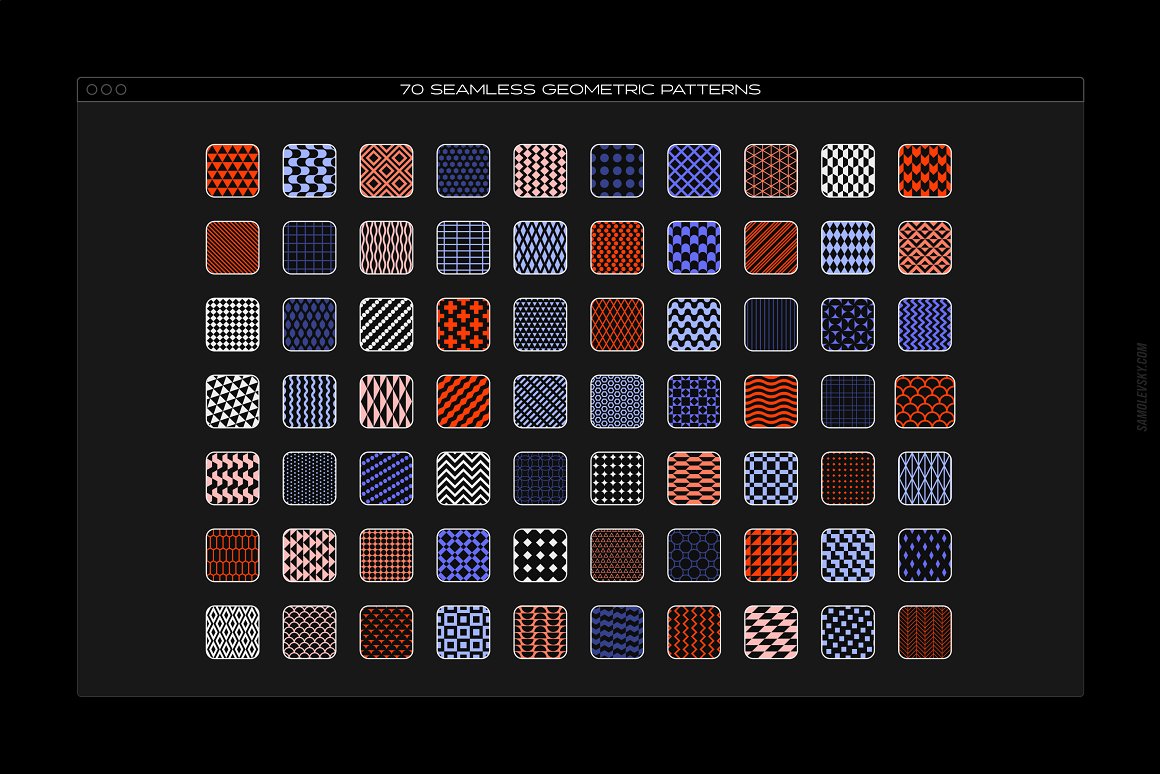Pick the pink and black wavy checker pattern
The width and height of the screenshot is (1160, 774).
click(232, 479)
